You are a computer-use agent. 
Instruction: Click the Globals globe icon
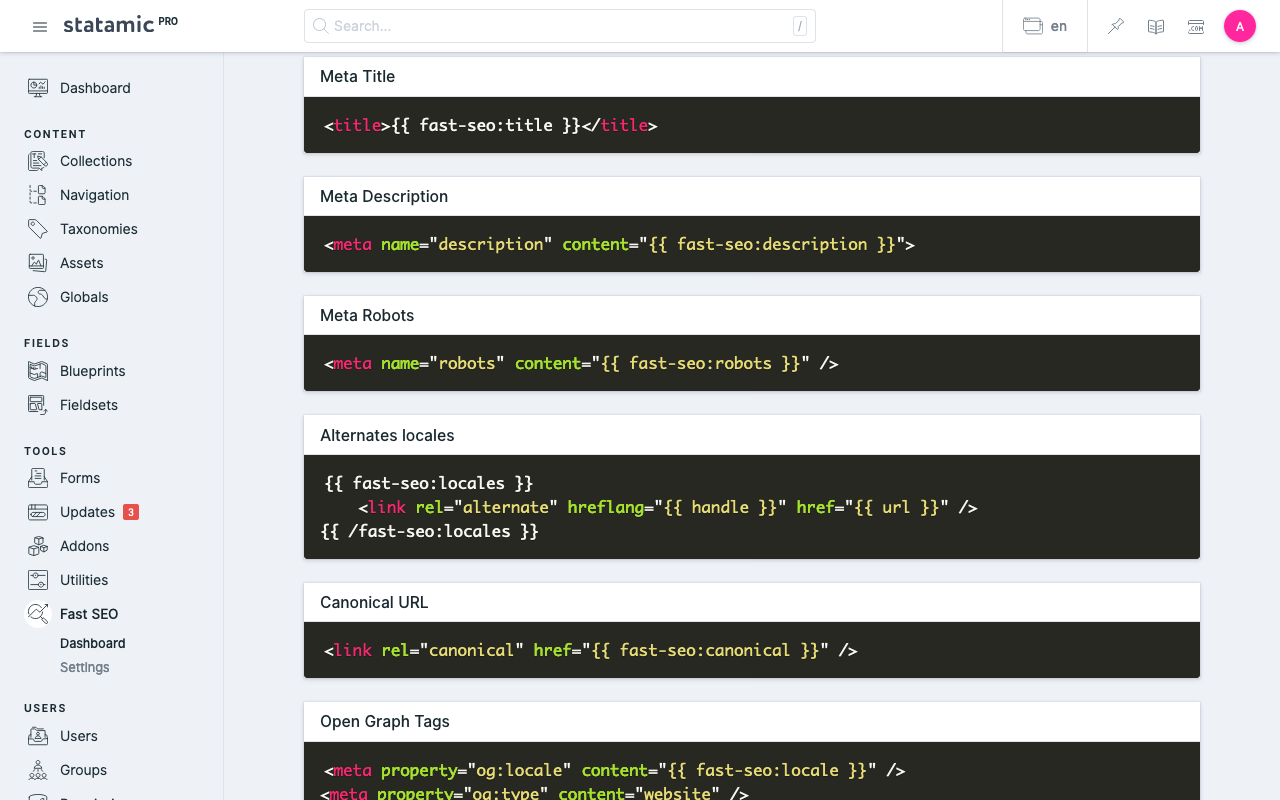coord(38,297)
